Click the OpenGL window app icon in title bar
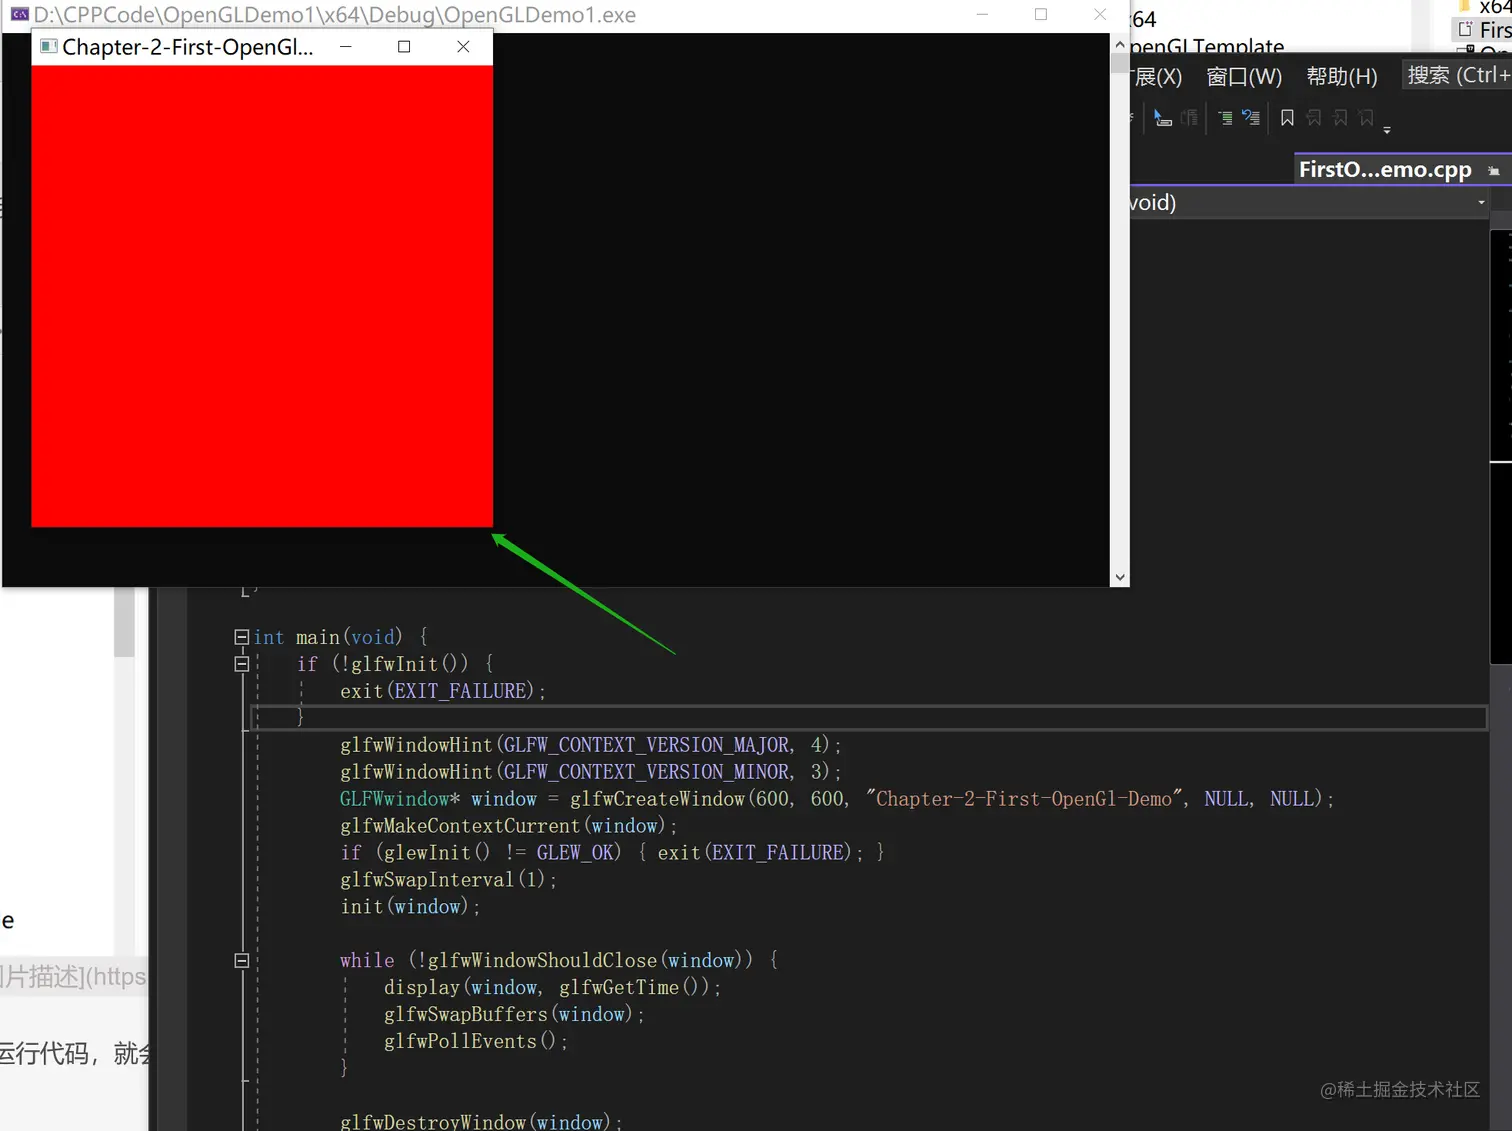The image size is (1512, 1131). [x=48, y=47]
